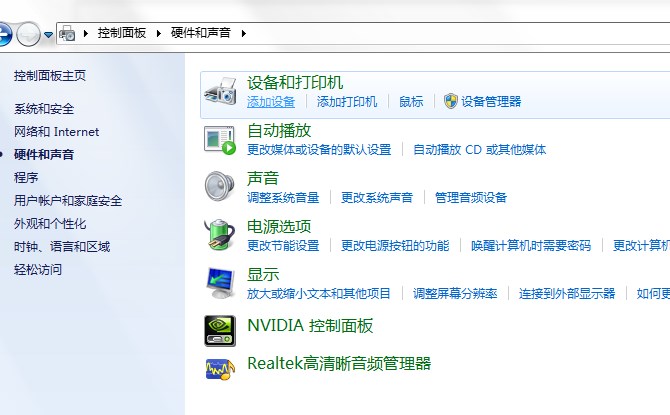Open the 程序 category

click(x=26, y=178)
